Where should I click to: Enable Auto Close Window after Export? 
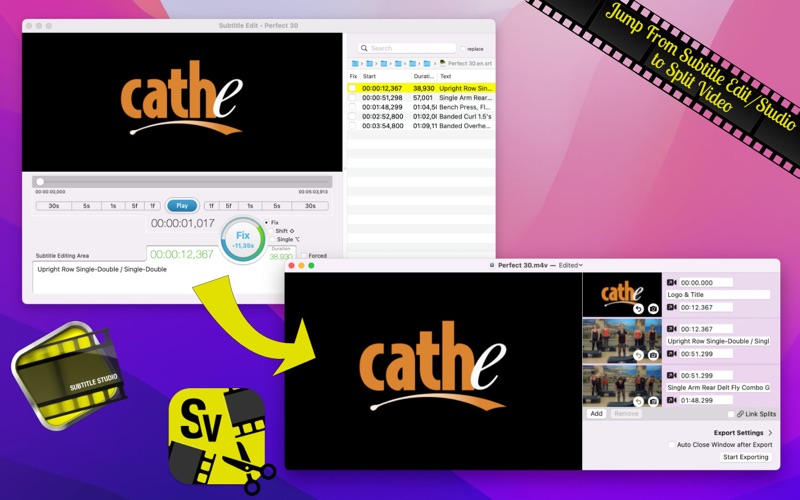click(671, 444)
